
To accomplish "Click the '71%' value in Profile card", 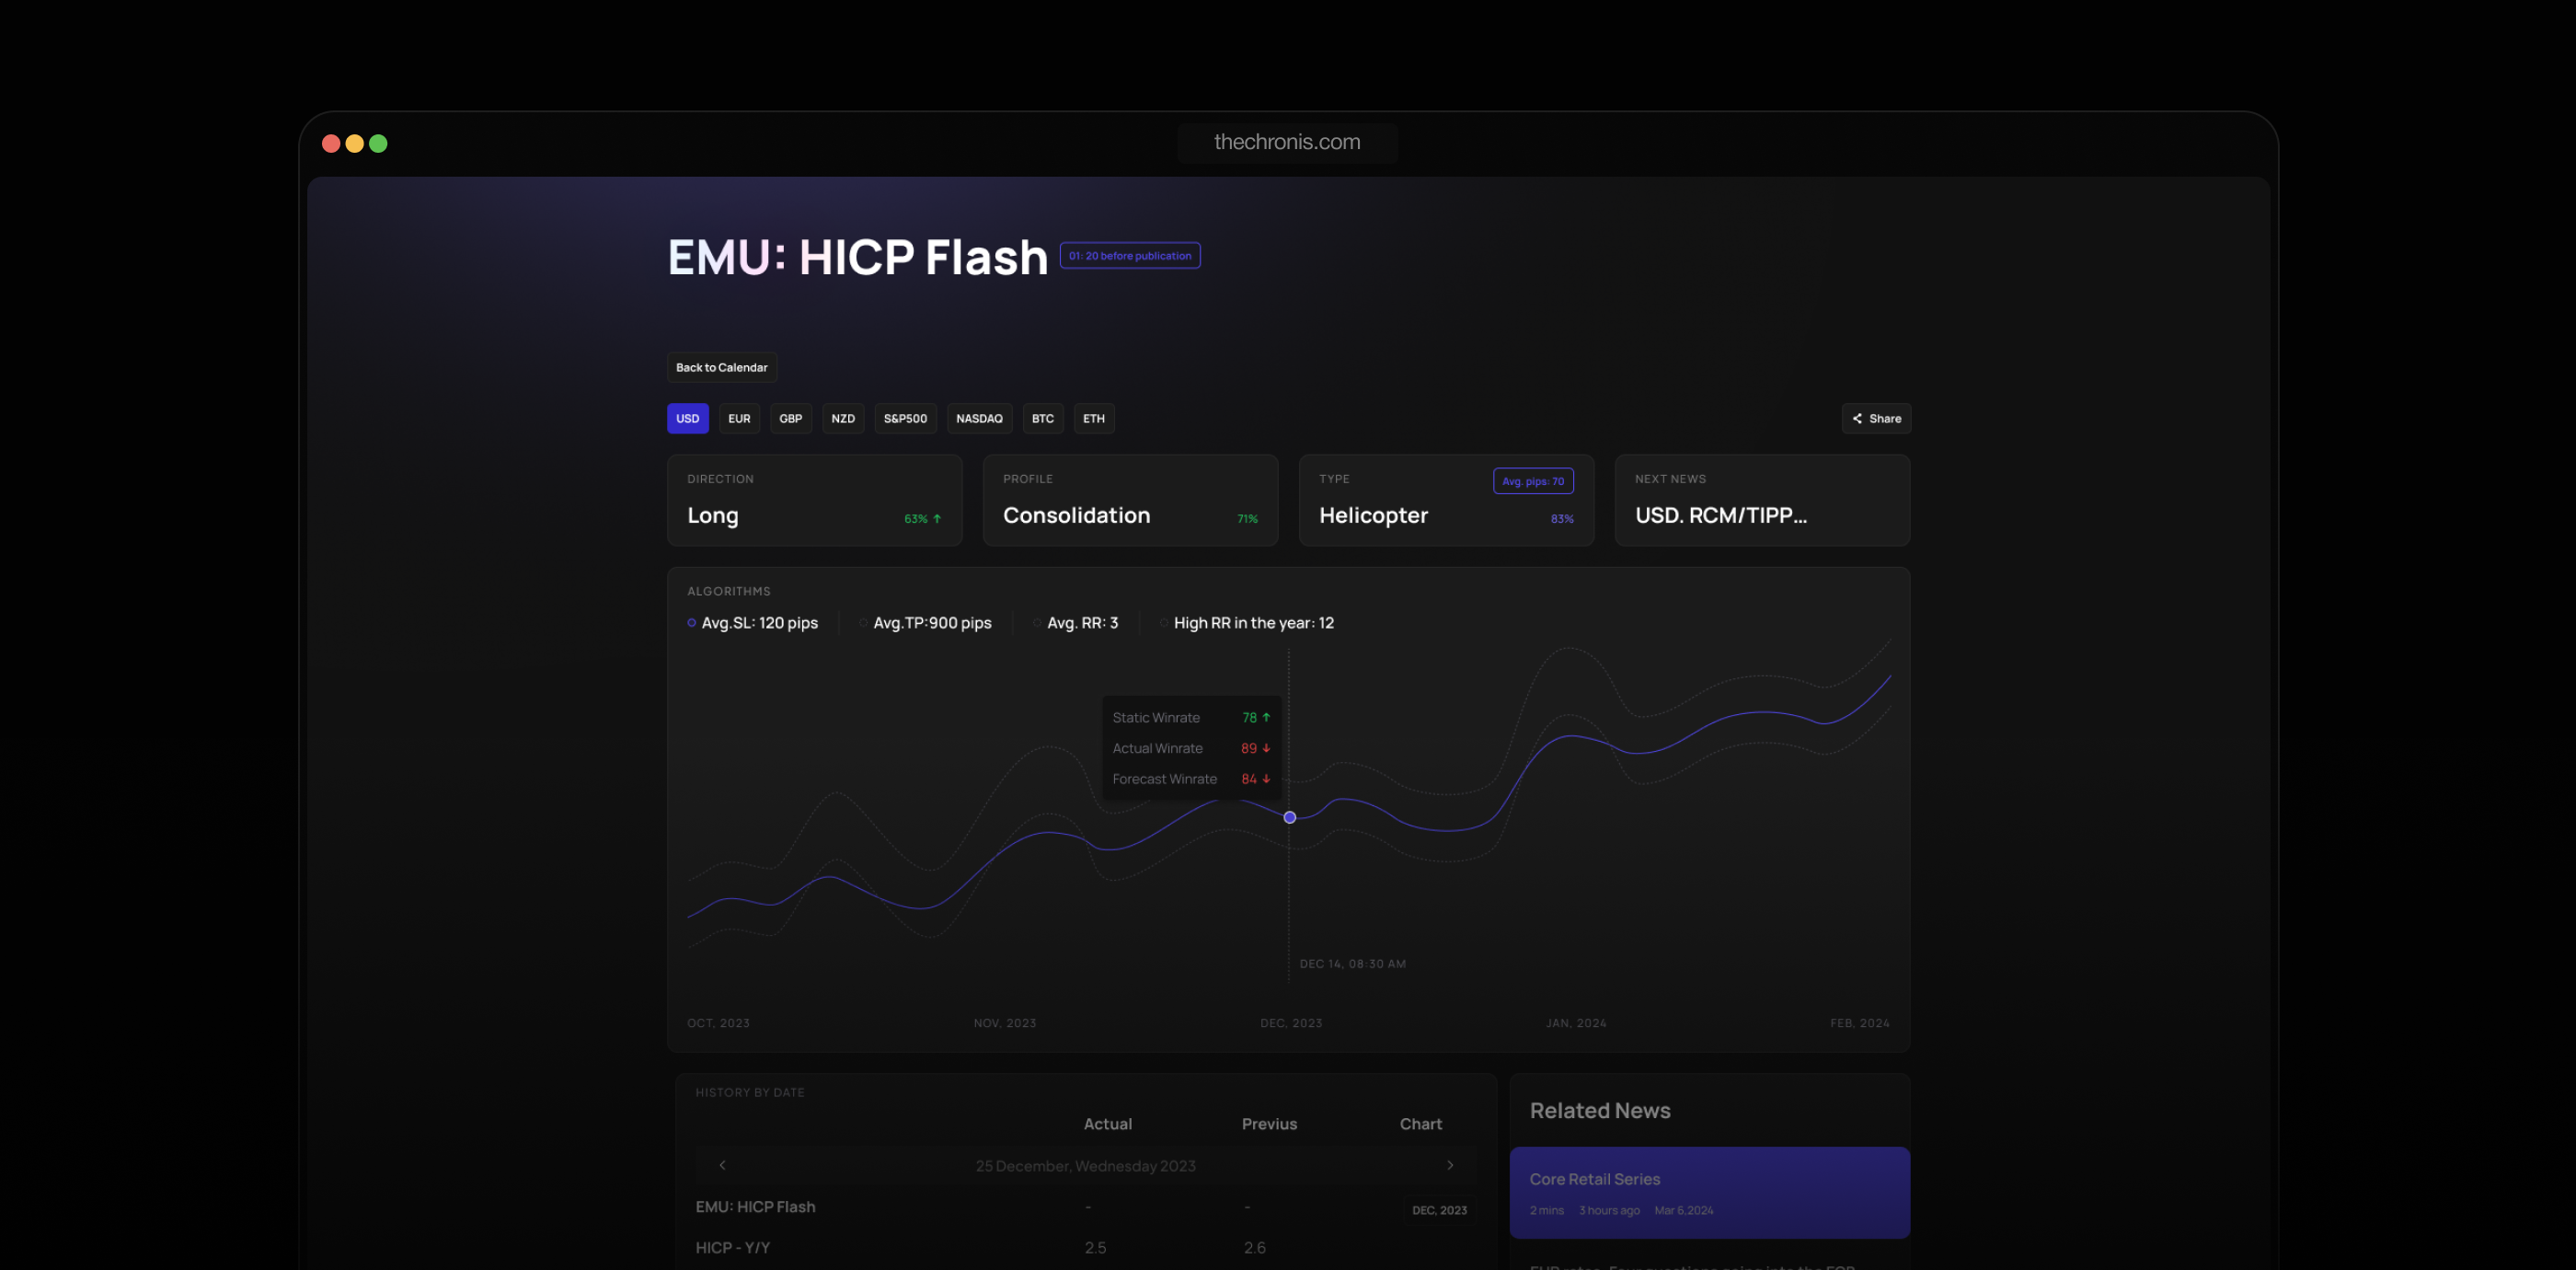I will pyautogui.click(x=1247, y=519).
